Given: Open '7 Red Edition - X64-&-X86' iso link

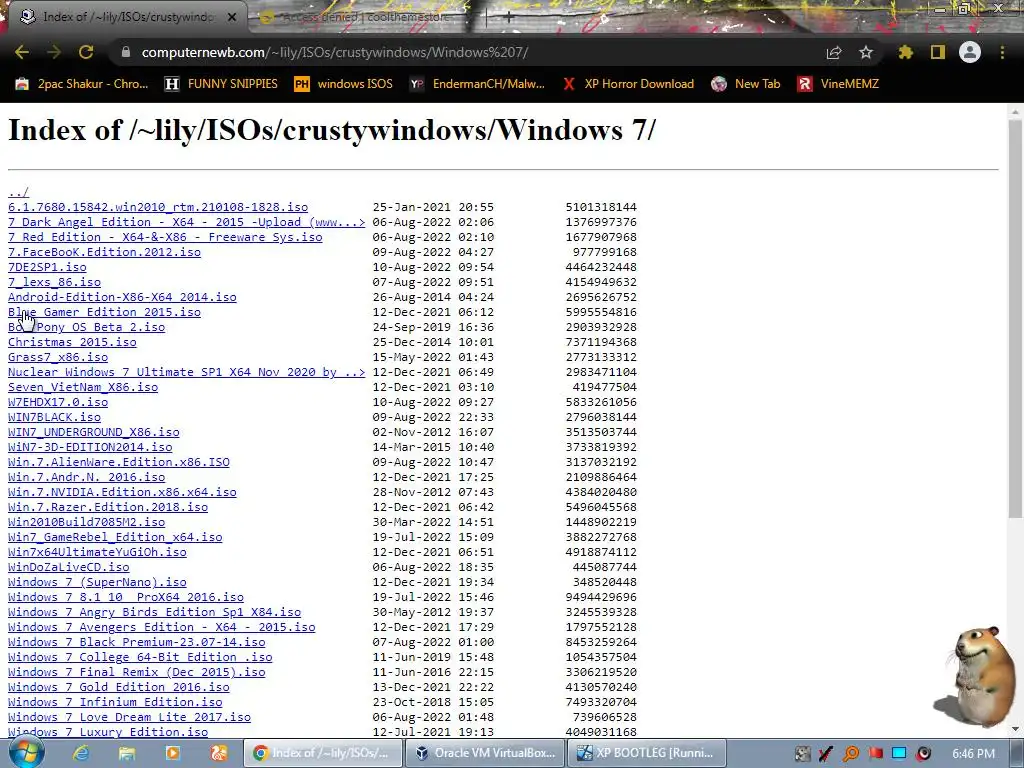Looking at the screenshot, I should pyautogui.click(x=165, y=237).
